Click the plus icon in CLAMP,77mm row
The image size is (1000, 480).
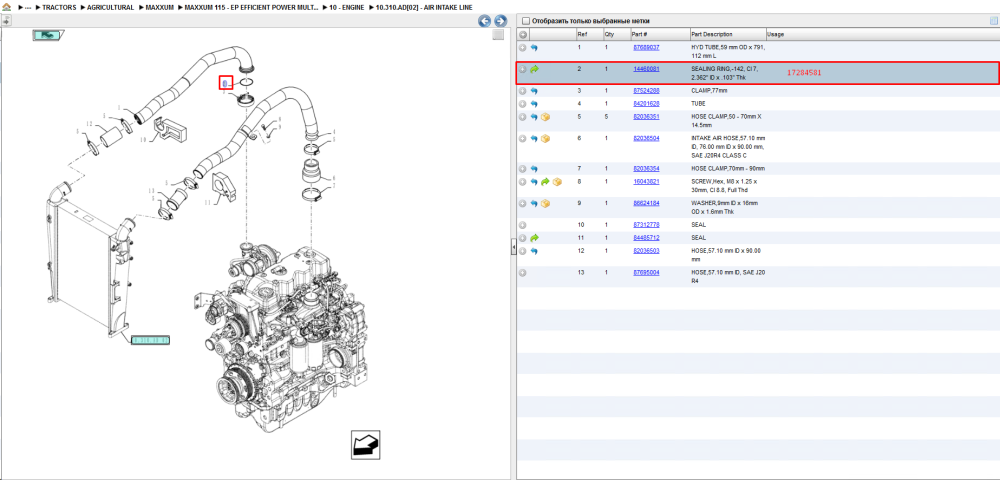coord(522,91)
